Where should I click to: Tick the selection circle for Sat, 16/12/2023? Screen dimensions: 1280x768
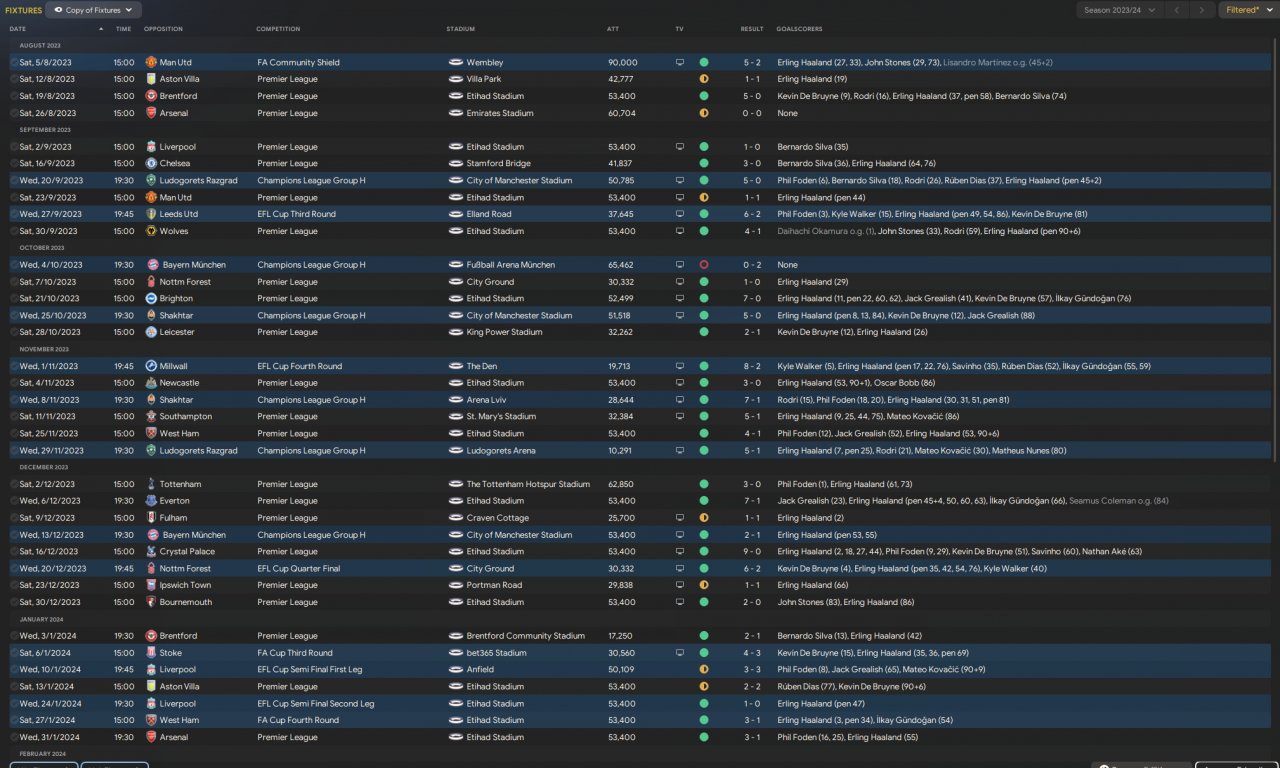coord(14,551)
